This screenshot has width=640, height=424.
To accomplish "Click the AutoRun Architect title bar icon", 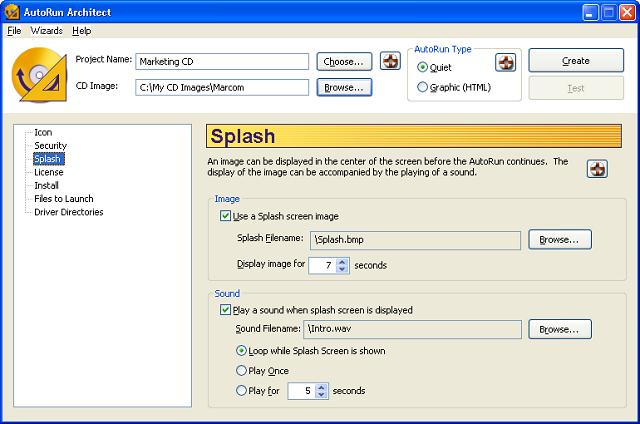I will pos(11,12).
